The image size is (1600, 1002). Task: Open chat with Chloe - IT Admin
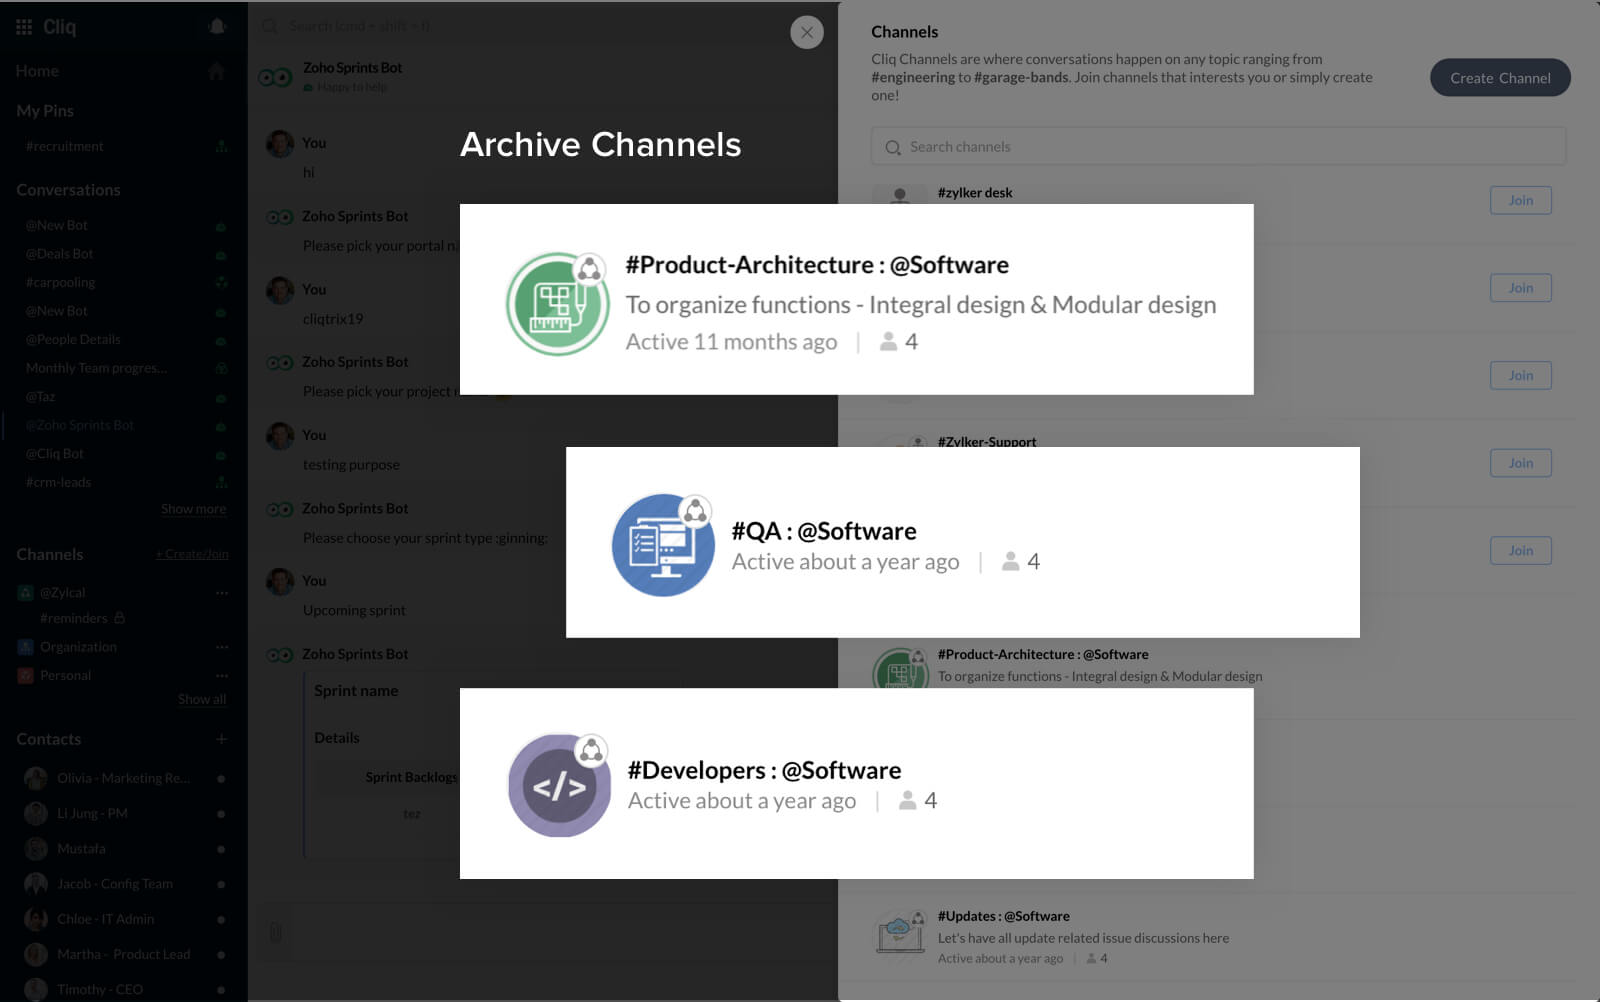pos(105,919)
